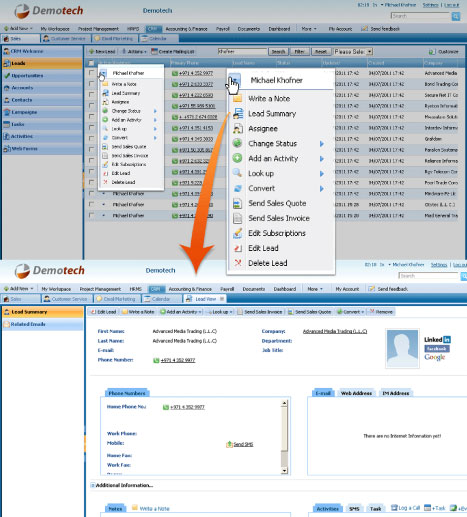Check the Pearl Trade row checkbox
Viewport: 467px width, 517px height.
click(x=91, y=182)
